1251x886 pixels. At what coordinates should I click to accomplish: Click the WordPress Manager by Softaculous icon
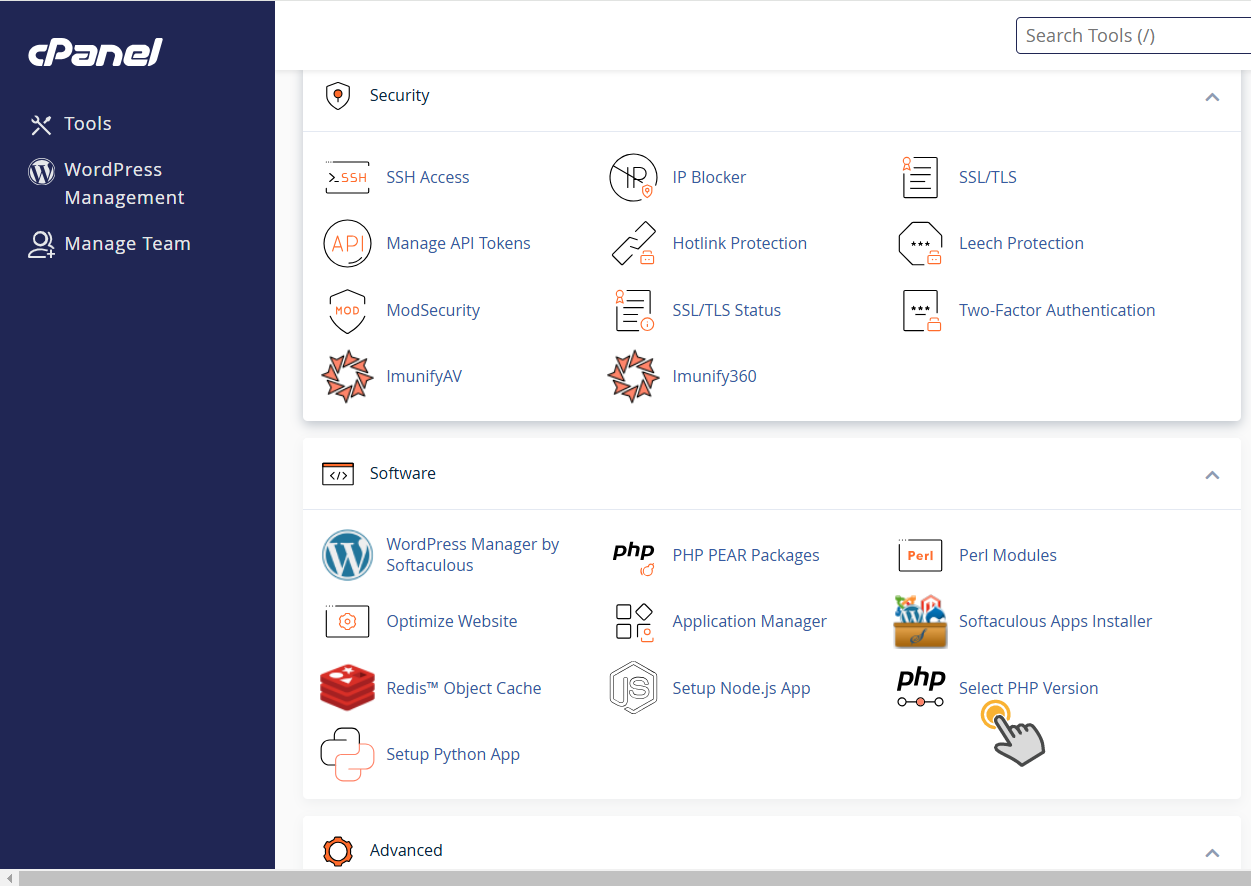pyautogui.click(x=347, y=555)
